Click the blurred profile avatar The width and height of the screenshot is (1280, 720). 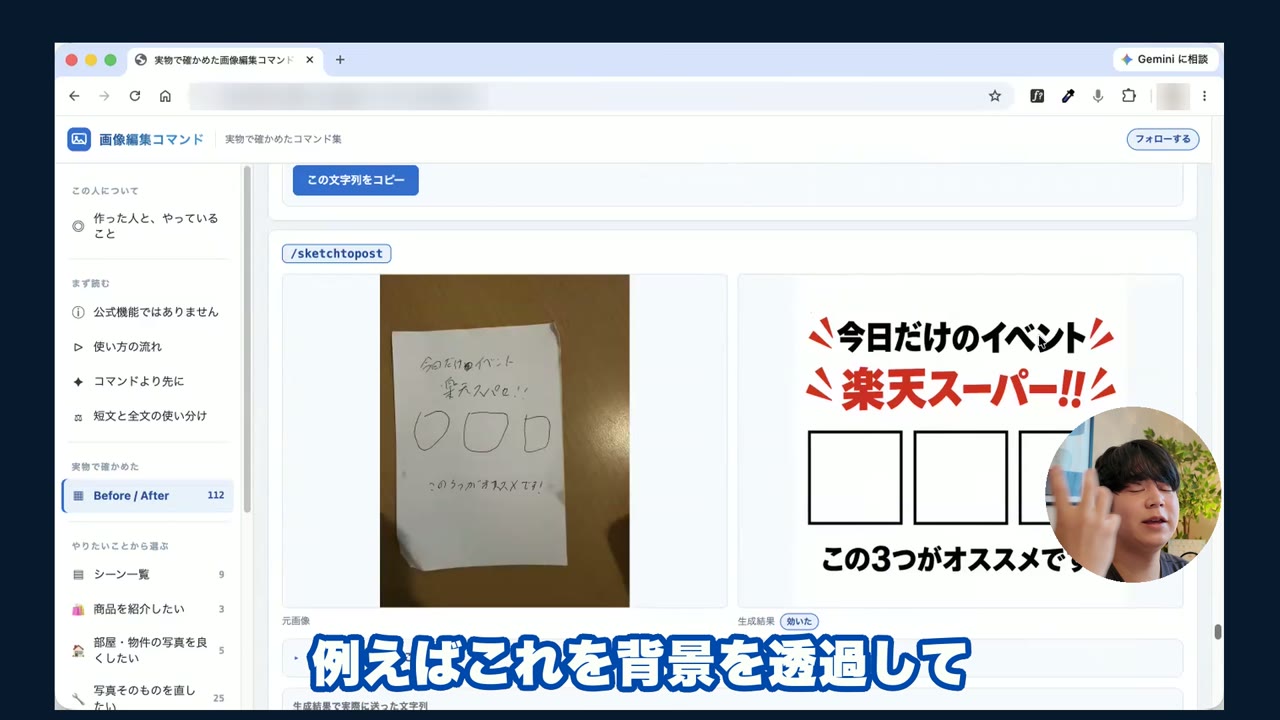1172,96
